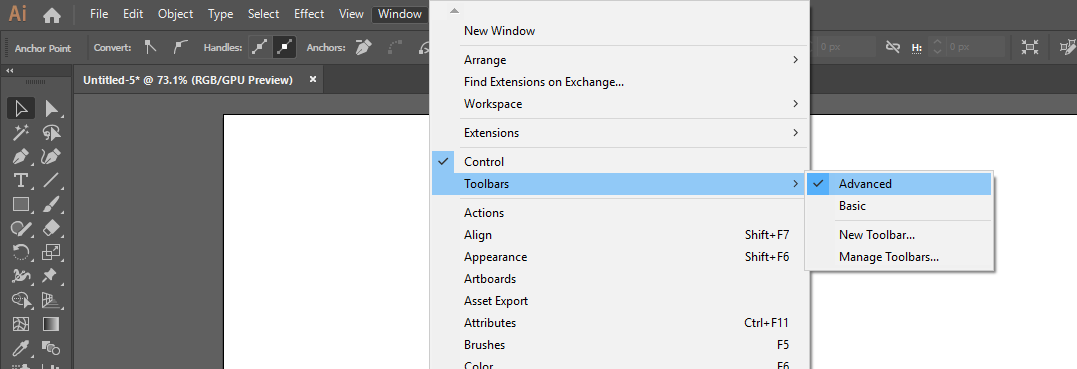The height and width of the screenshot is (369, 1077).
Task: Select the Shape Builder tool
Action: [21, 300]
